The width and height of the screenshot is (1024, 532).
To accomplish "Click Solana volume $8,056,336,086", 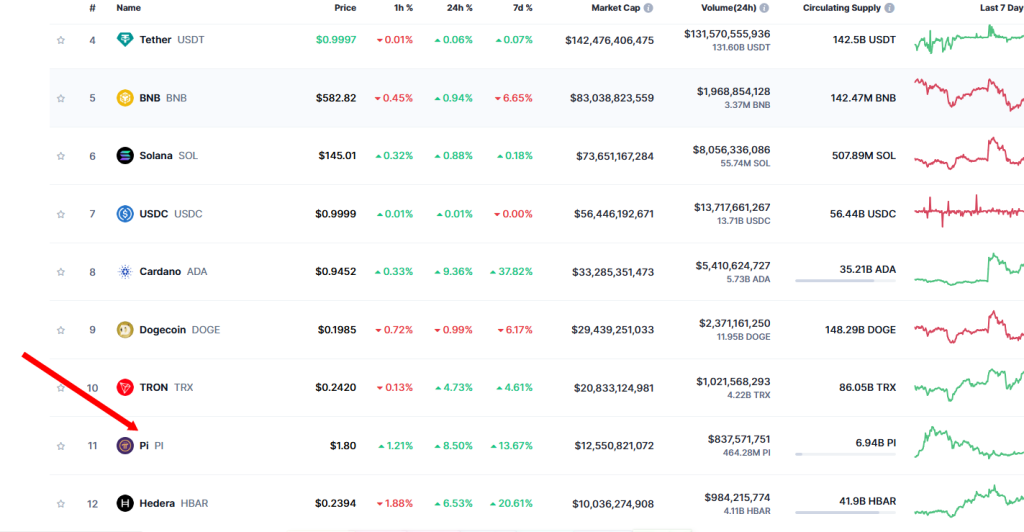I will point(731,150).
